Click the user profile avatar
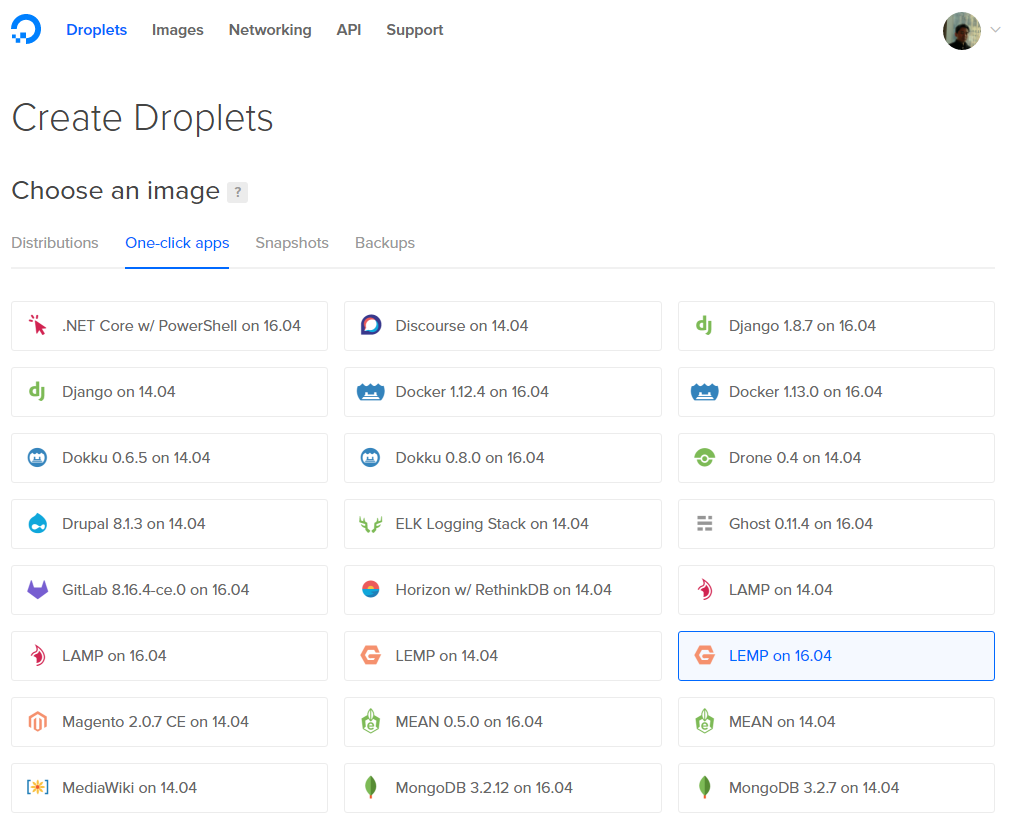Viewport: 1015px width, 819px height. (962, 30)
